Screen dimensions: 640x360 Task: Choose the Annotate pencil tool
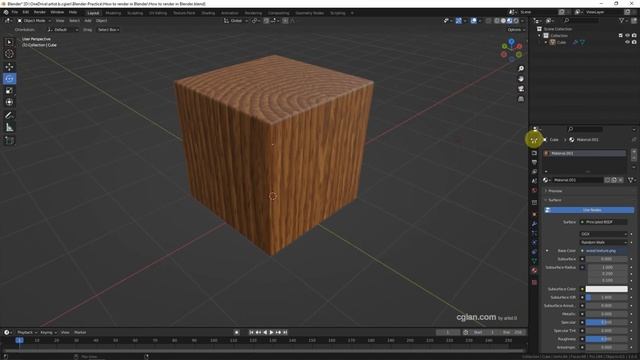[9, 116]
